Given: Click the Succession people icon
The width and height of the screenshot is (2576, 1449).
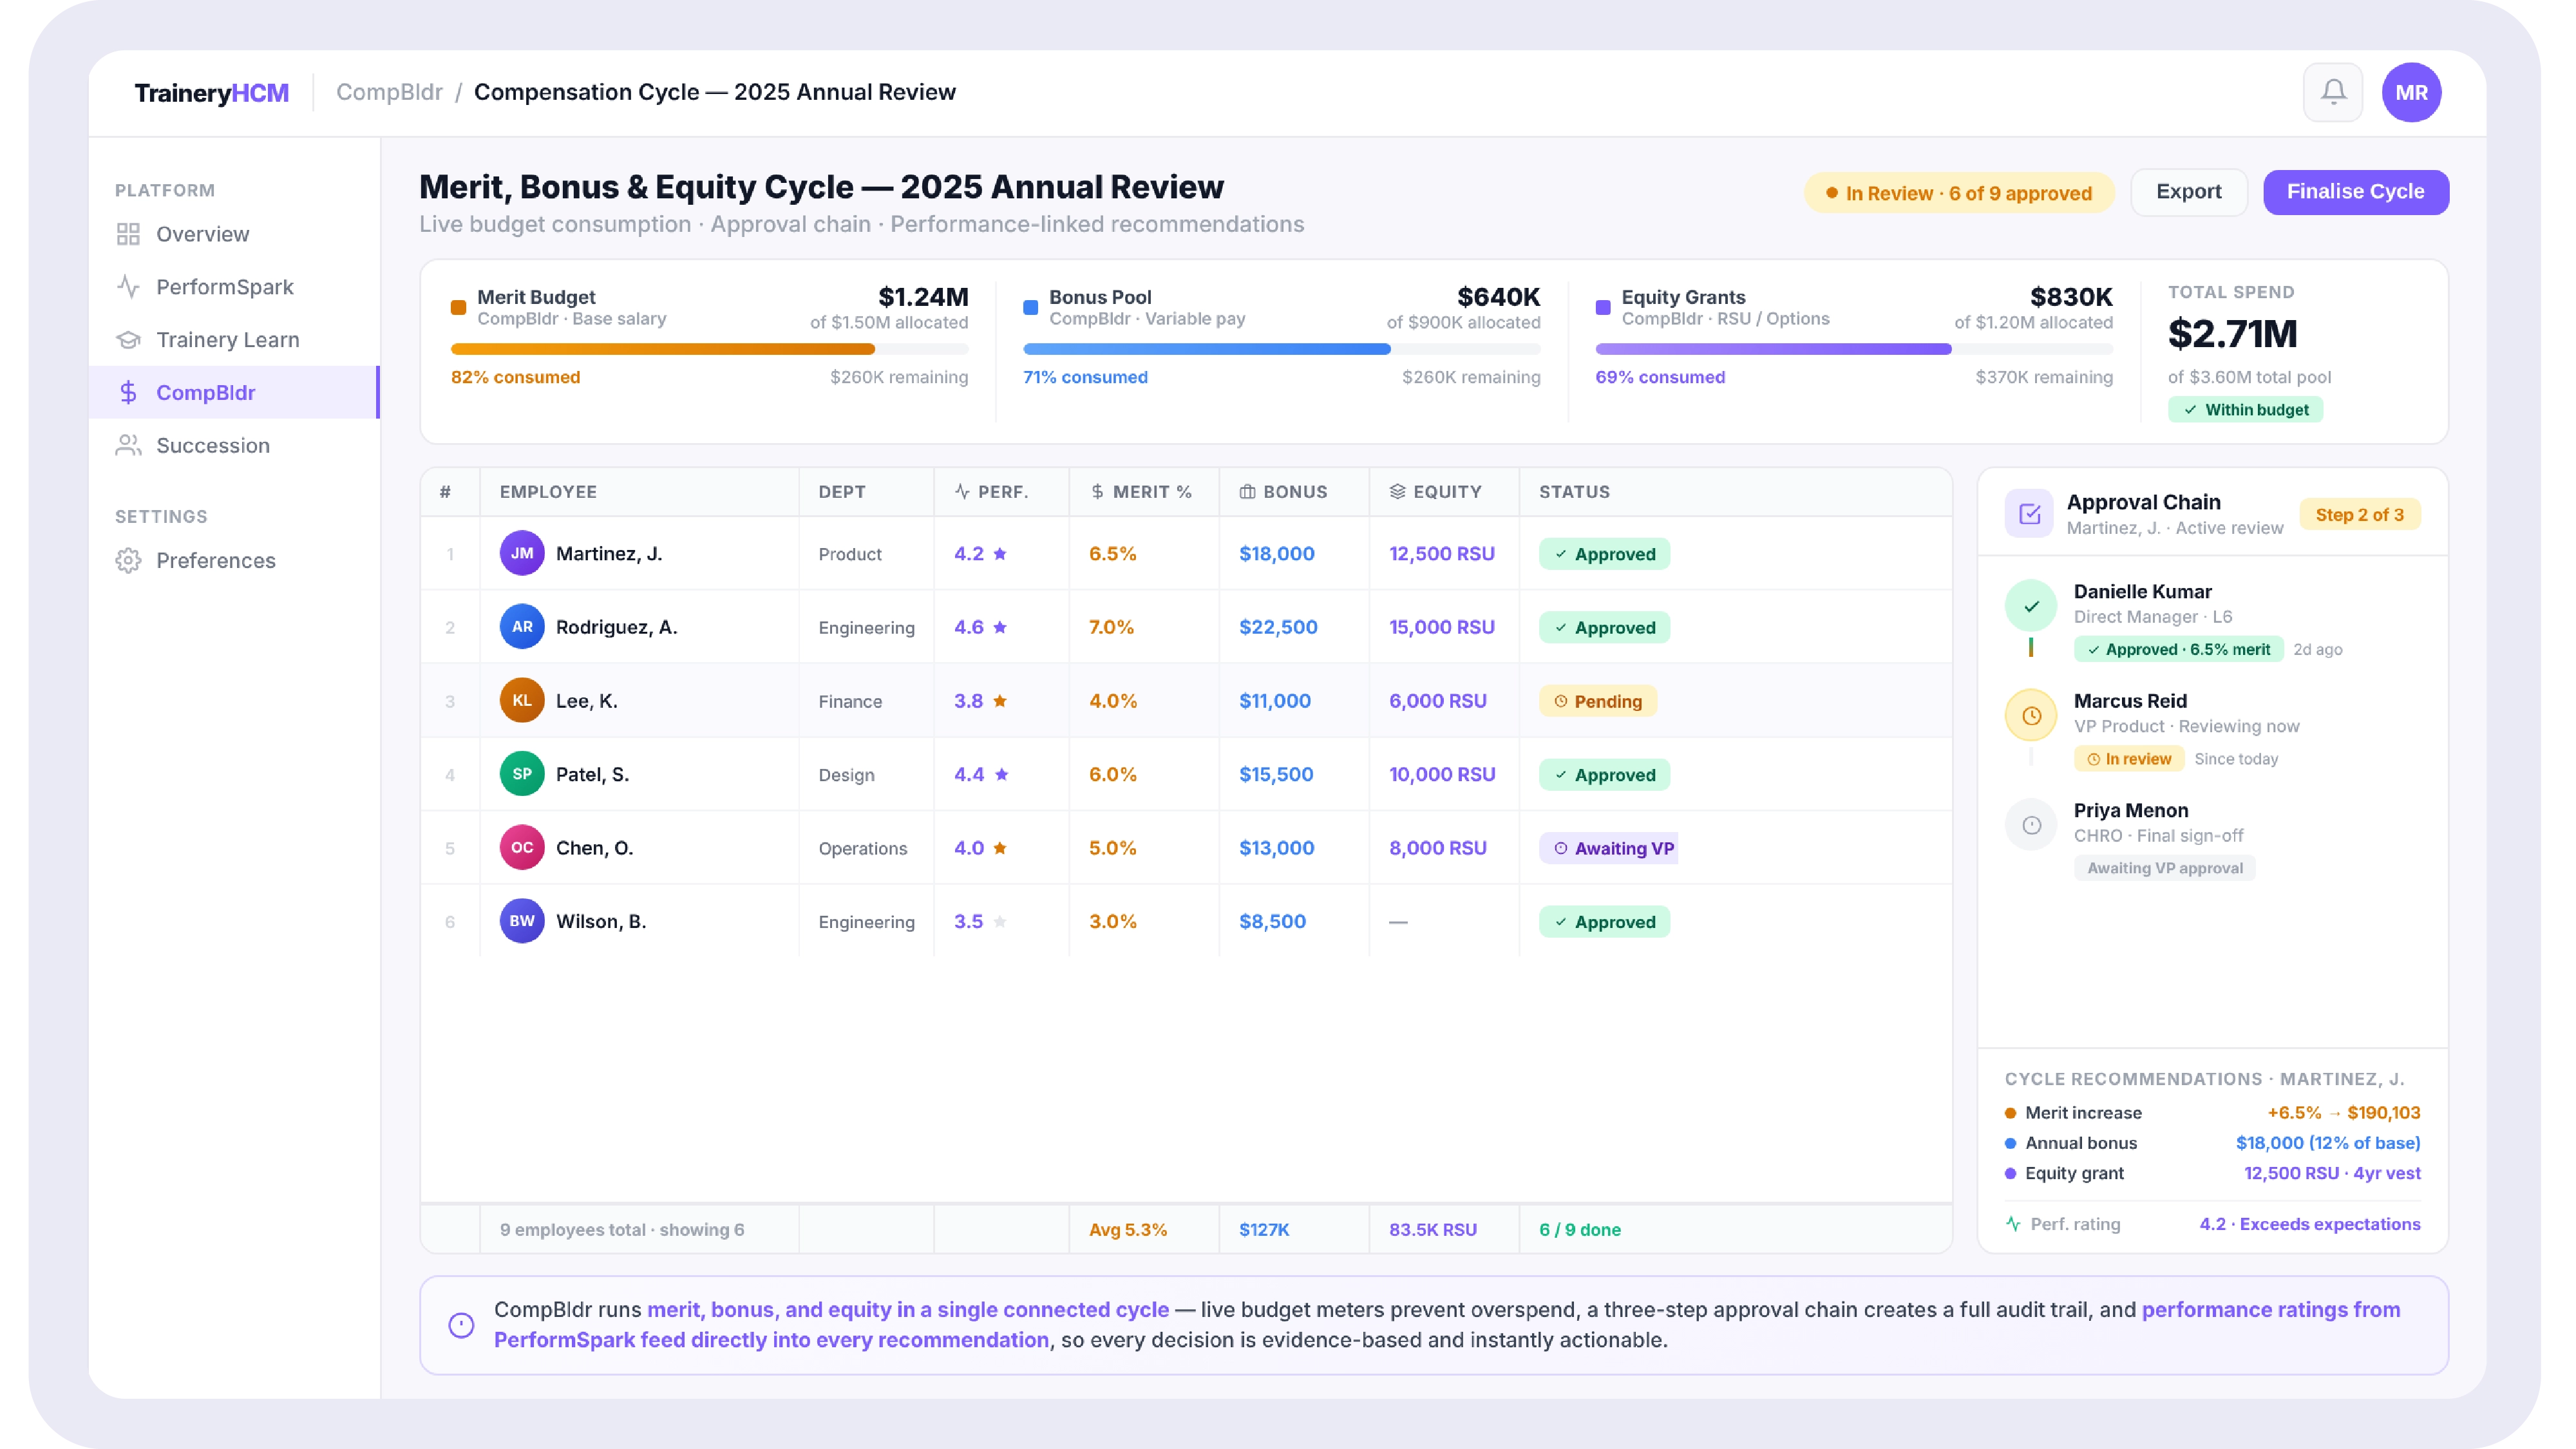Looking at the screenshot, I should point(128,446).
